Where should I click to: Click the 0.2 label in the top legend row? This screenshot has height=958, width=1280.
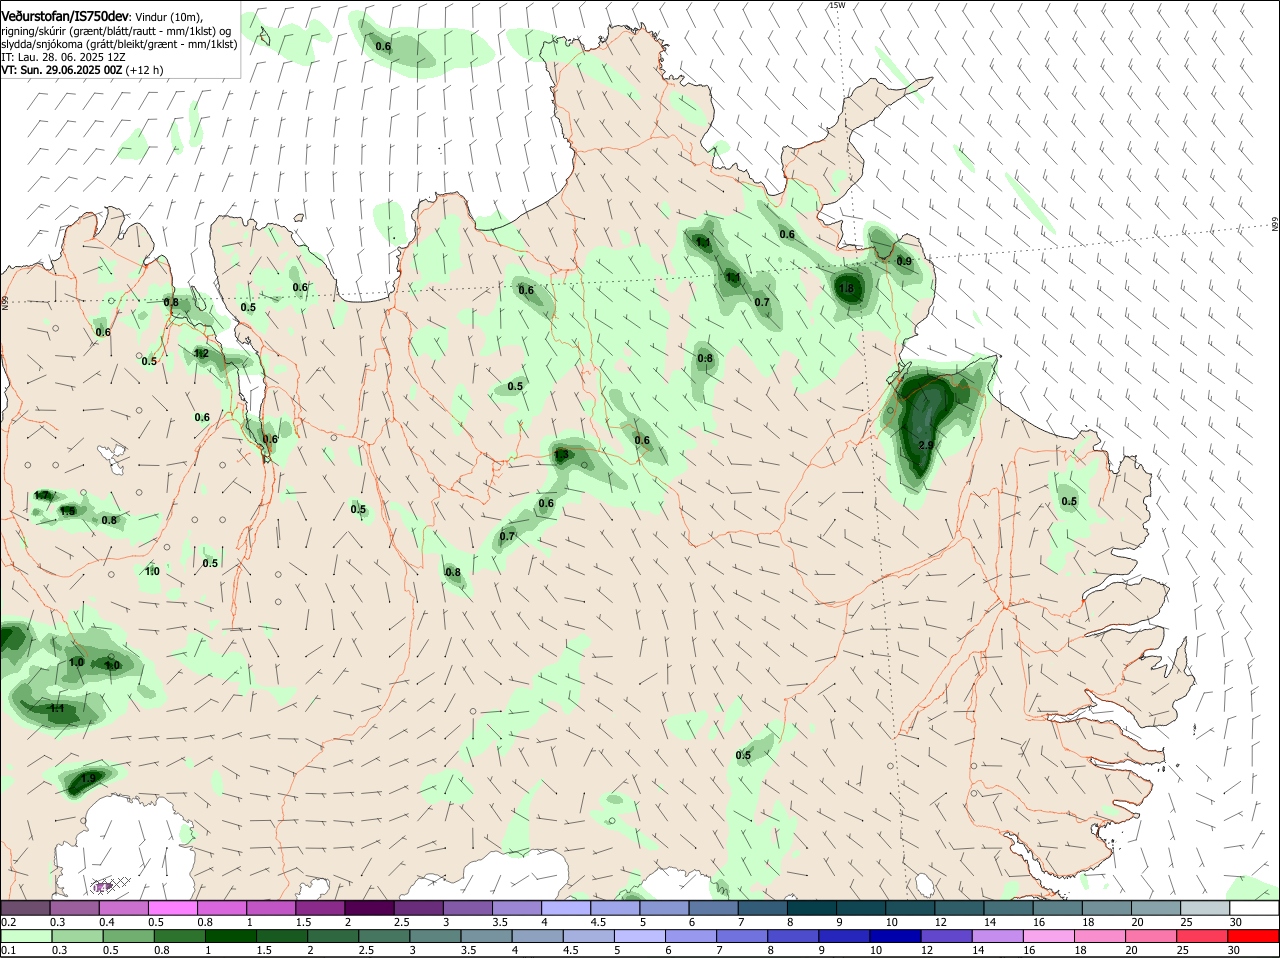pos(8,922)
